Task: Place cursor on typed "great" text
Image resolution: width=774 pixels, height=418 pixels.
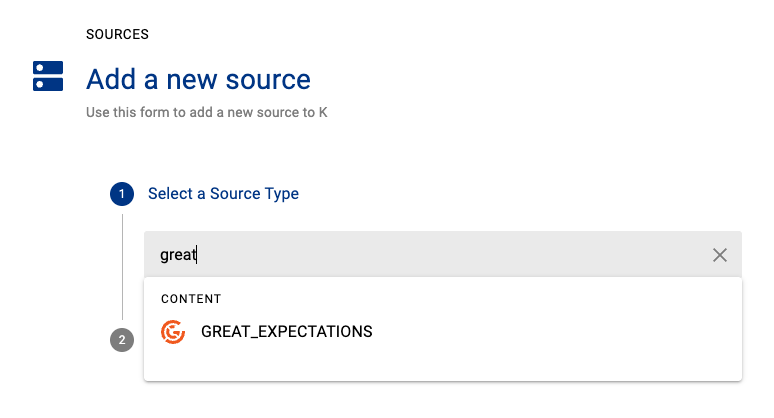Action: 178,255
